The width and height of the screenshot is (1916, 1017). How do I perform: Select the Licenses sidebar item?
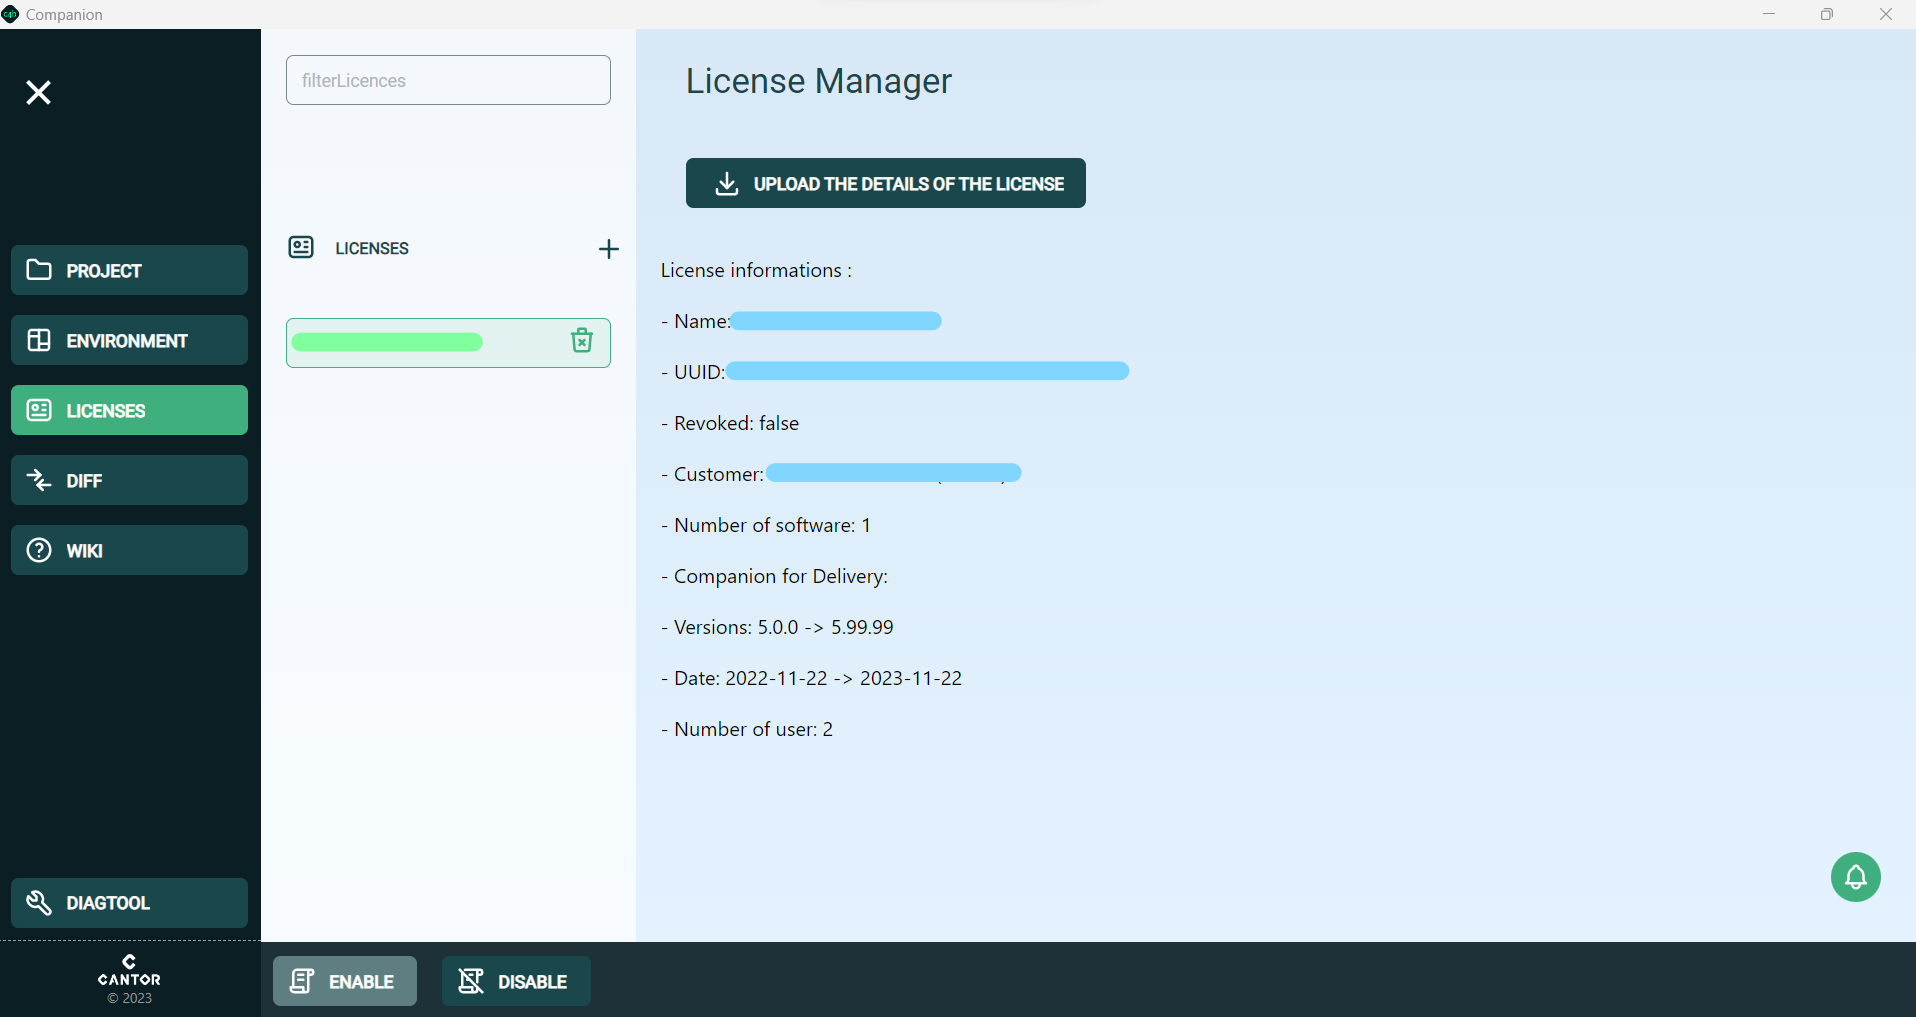tap(129, 410)
